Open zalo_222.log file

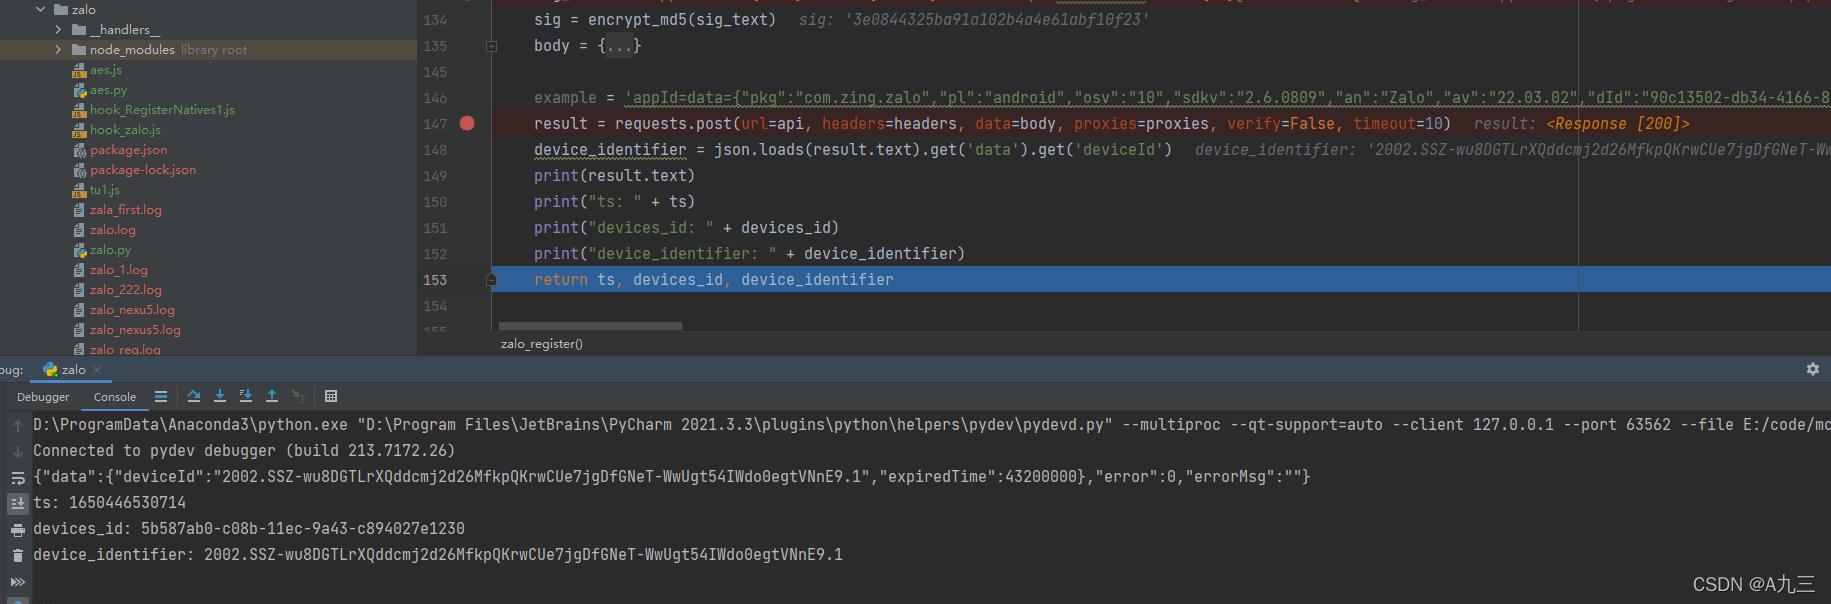125,290
